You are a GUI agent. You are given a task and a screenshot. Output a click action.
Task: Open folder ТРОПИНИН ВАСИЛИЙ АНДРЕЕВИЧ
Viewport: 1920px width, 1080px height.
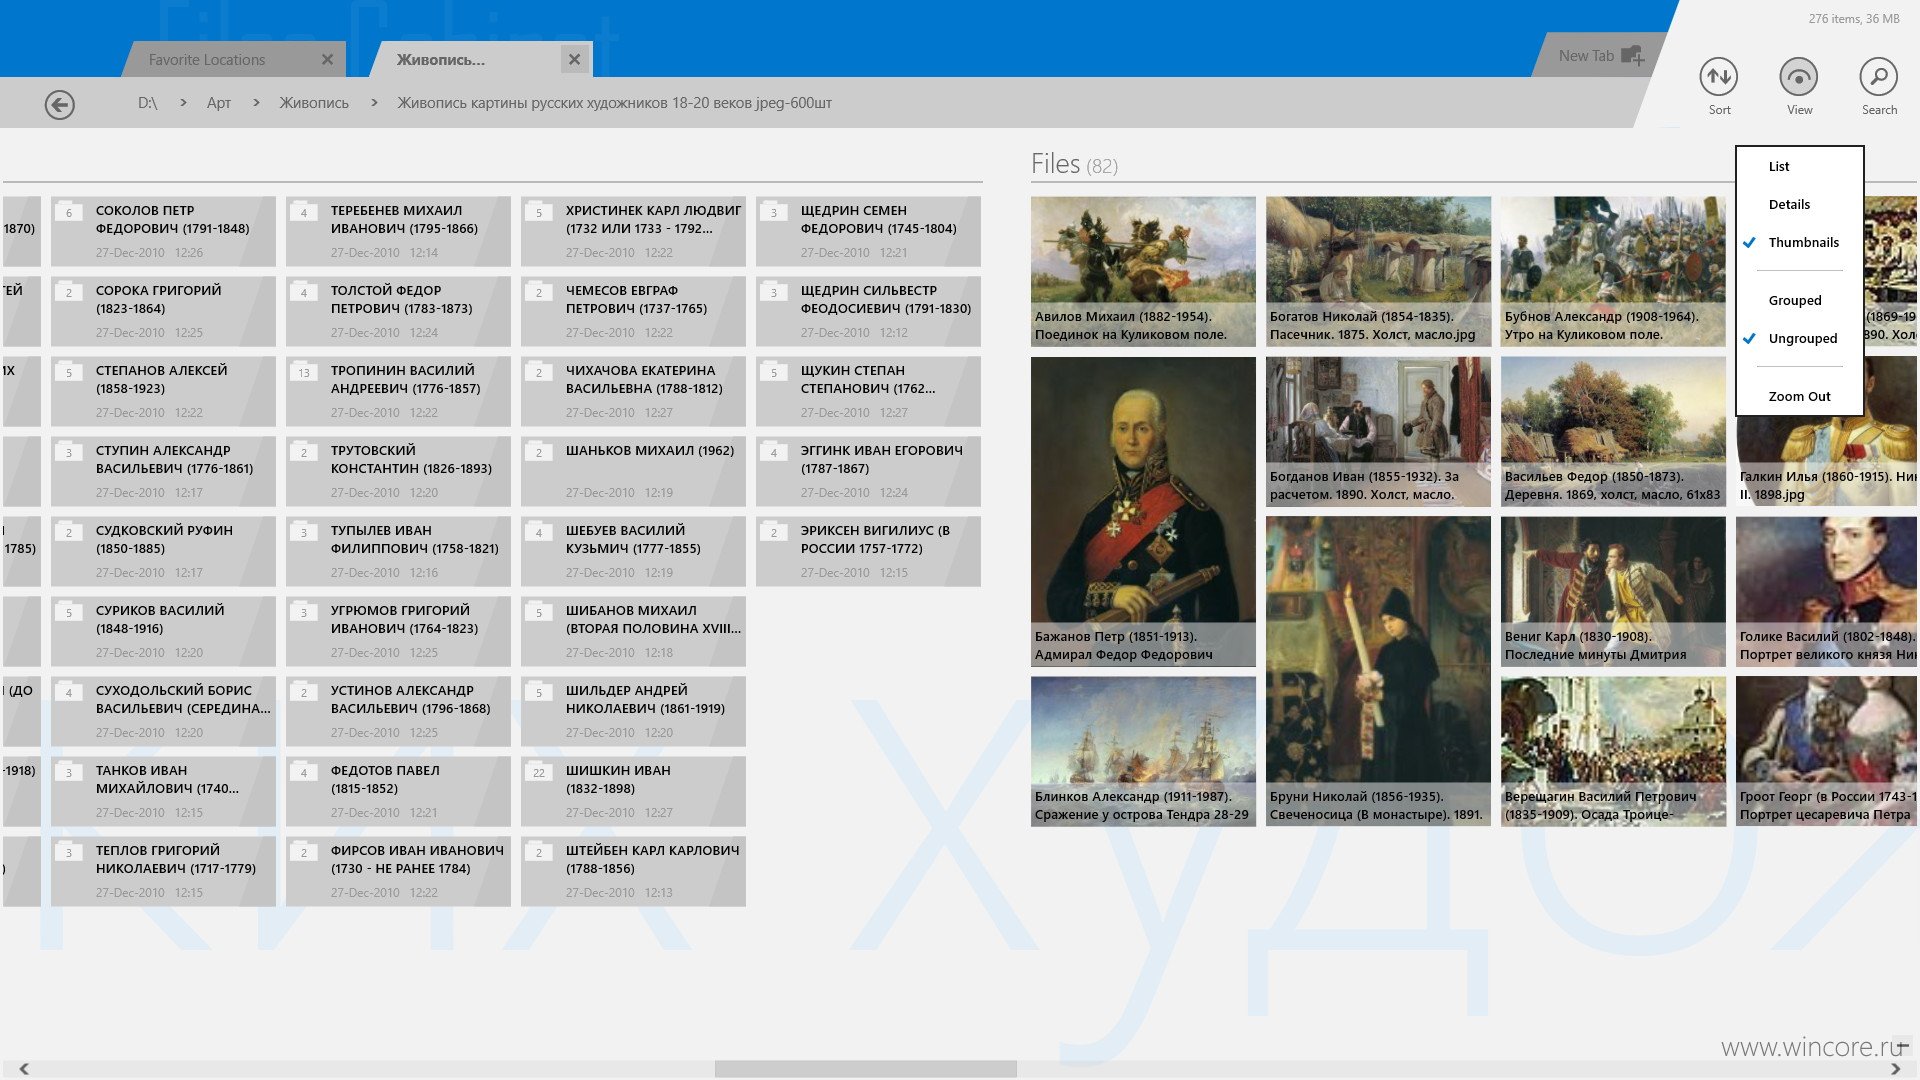[398, 391]
